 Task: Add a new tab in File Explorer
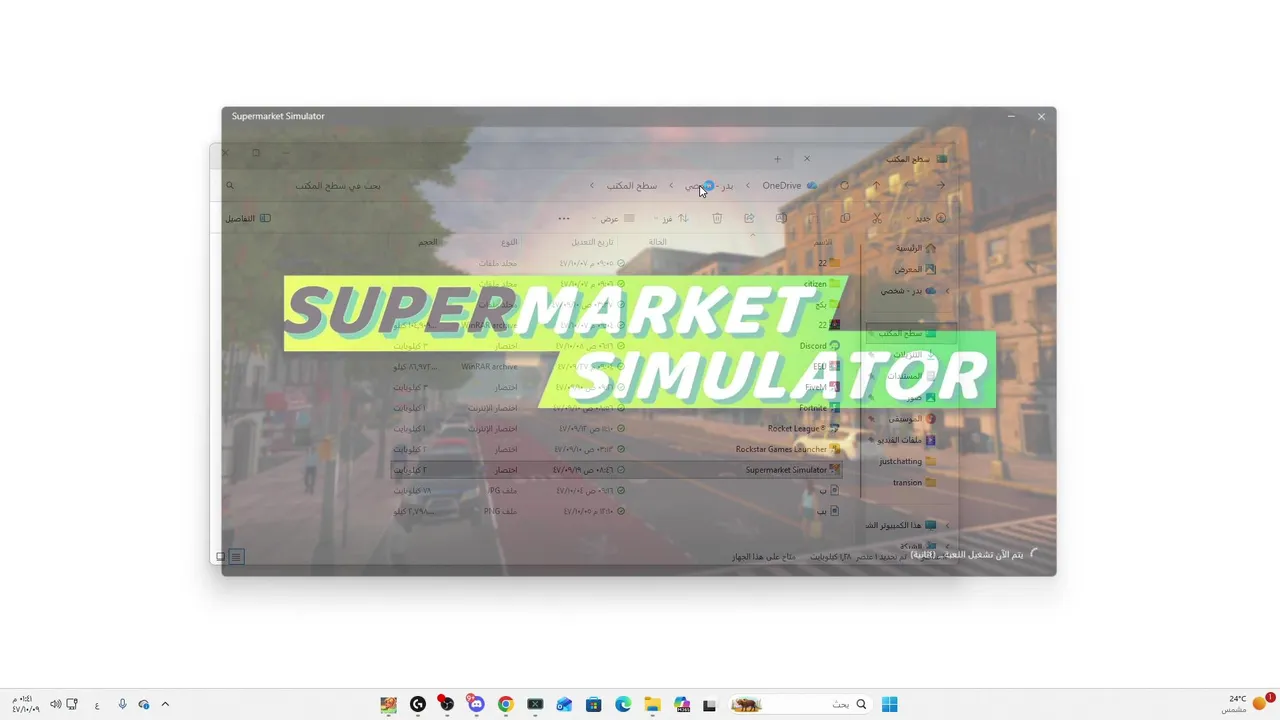tap(777, 159)
